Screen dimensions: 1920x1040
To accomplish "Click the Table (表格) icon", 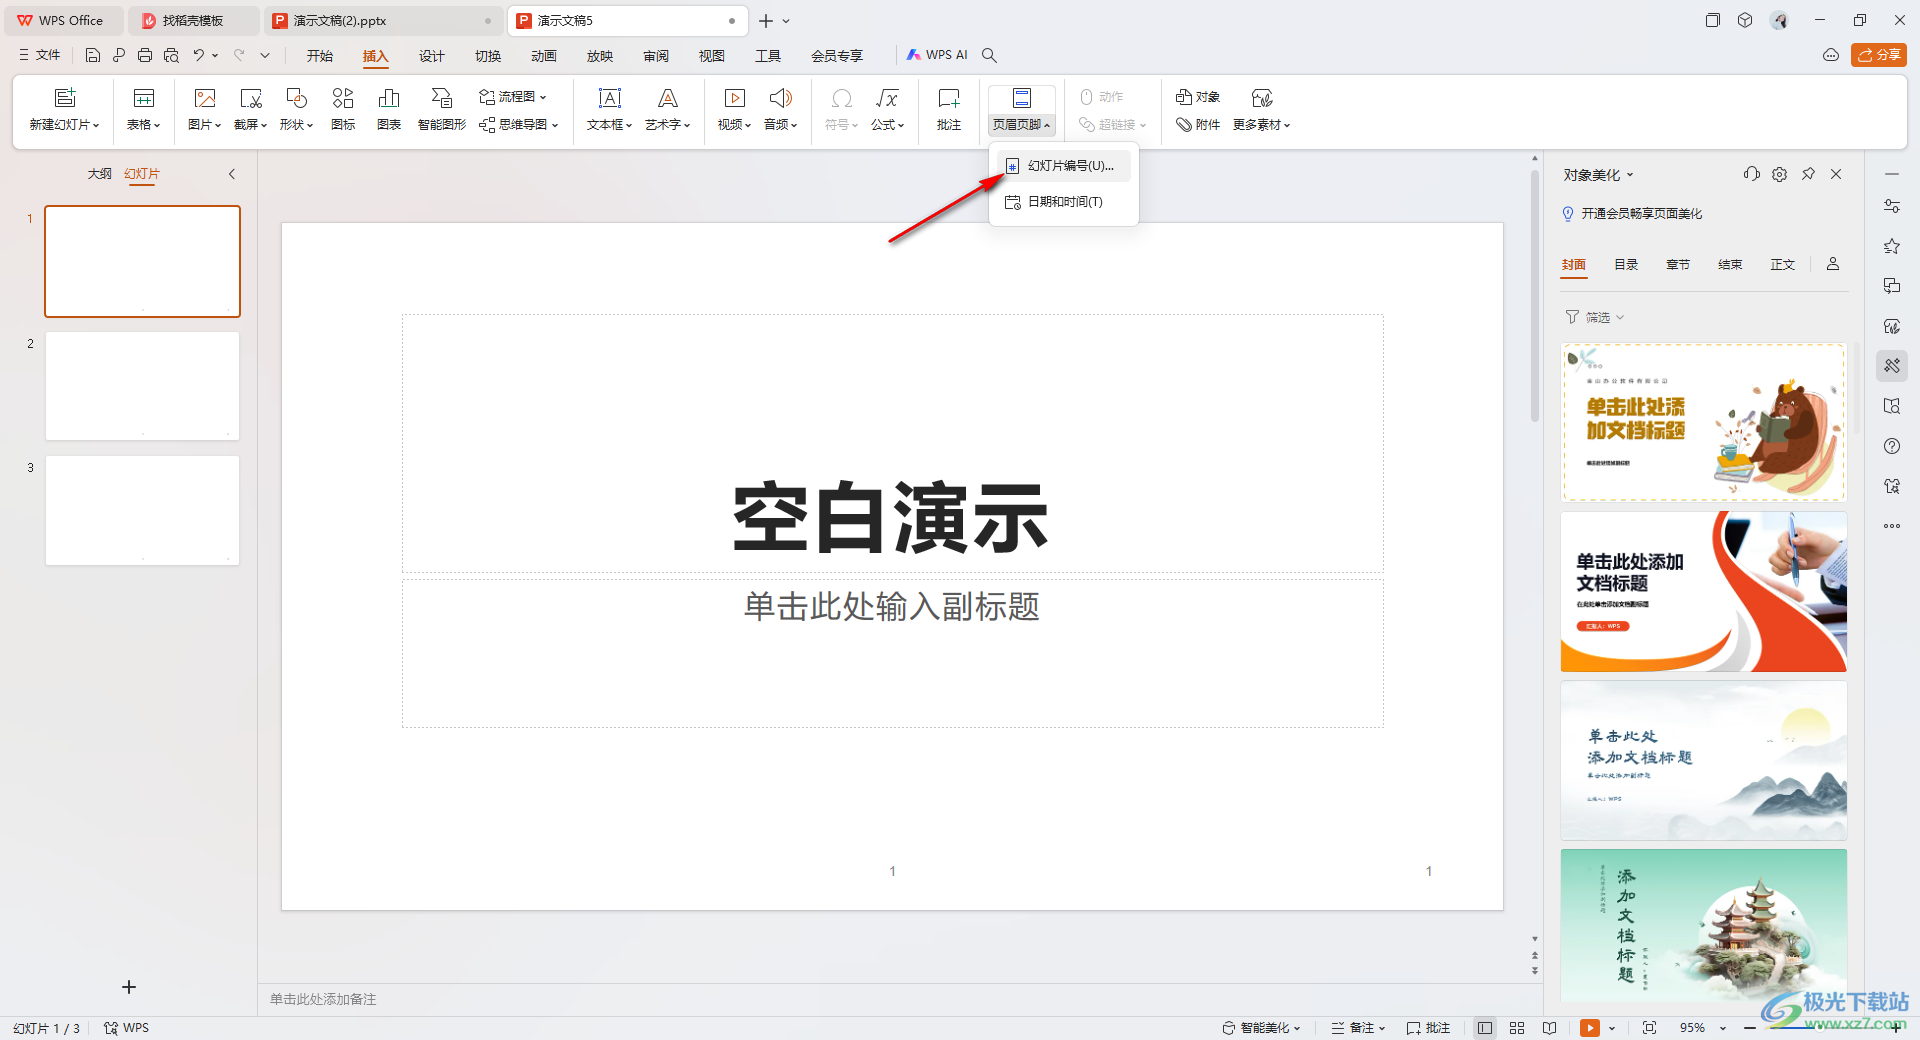I will coord(144,98).
